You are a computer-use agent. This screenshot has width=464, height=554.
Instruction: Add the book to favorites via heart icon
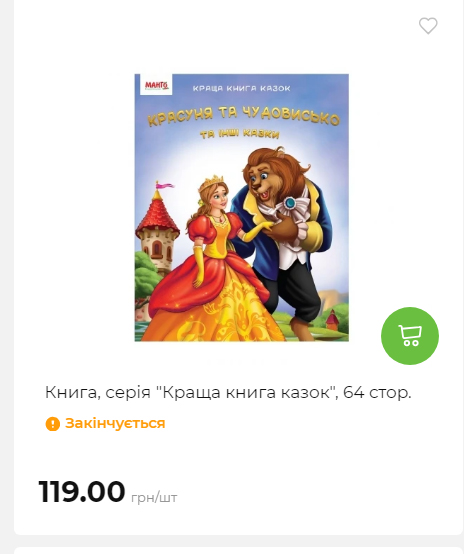pyautogui.click(x=428, y=26)
